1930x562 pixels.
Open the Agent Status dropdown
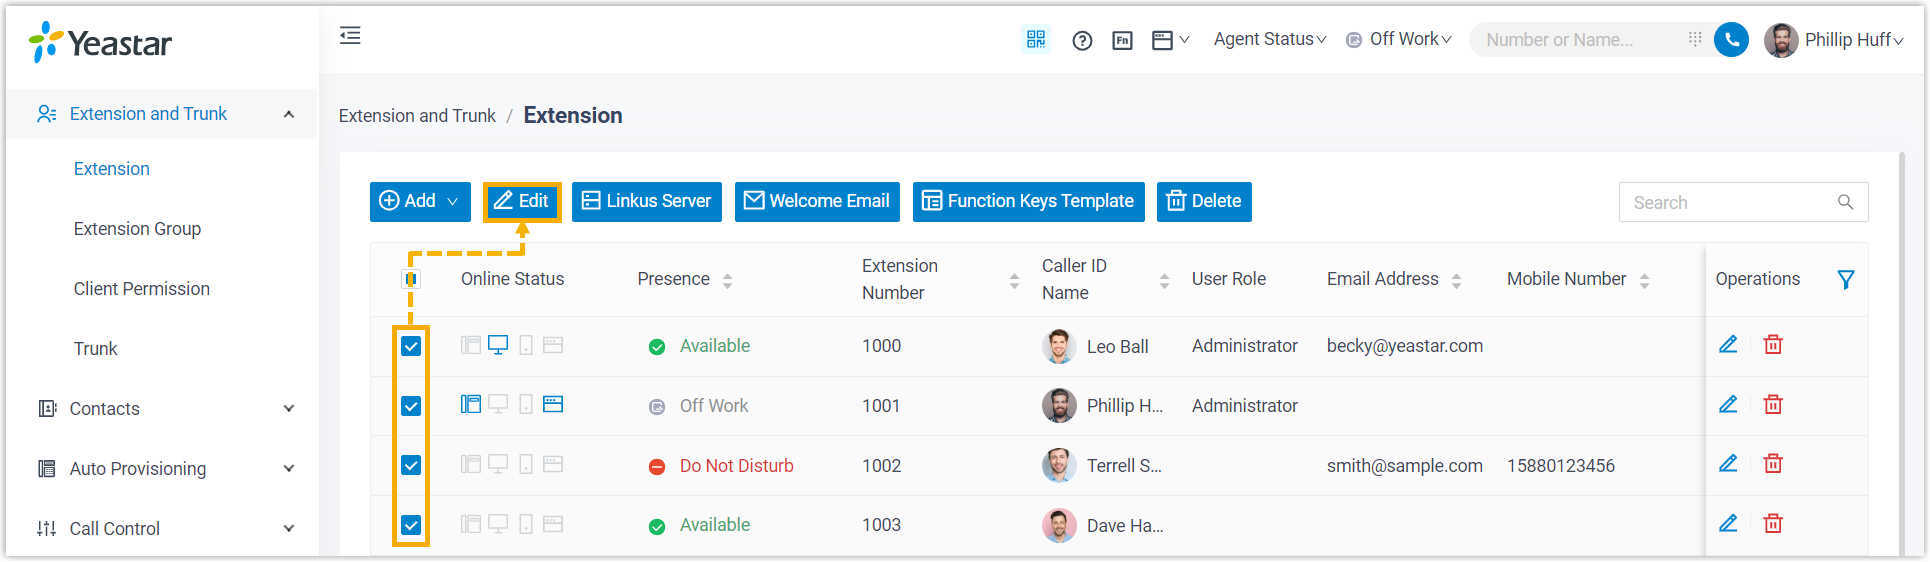point(1269,39)
